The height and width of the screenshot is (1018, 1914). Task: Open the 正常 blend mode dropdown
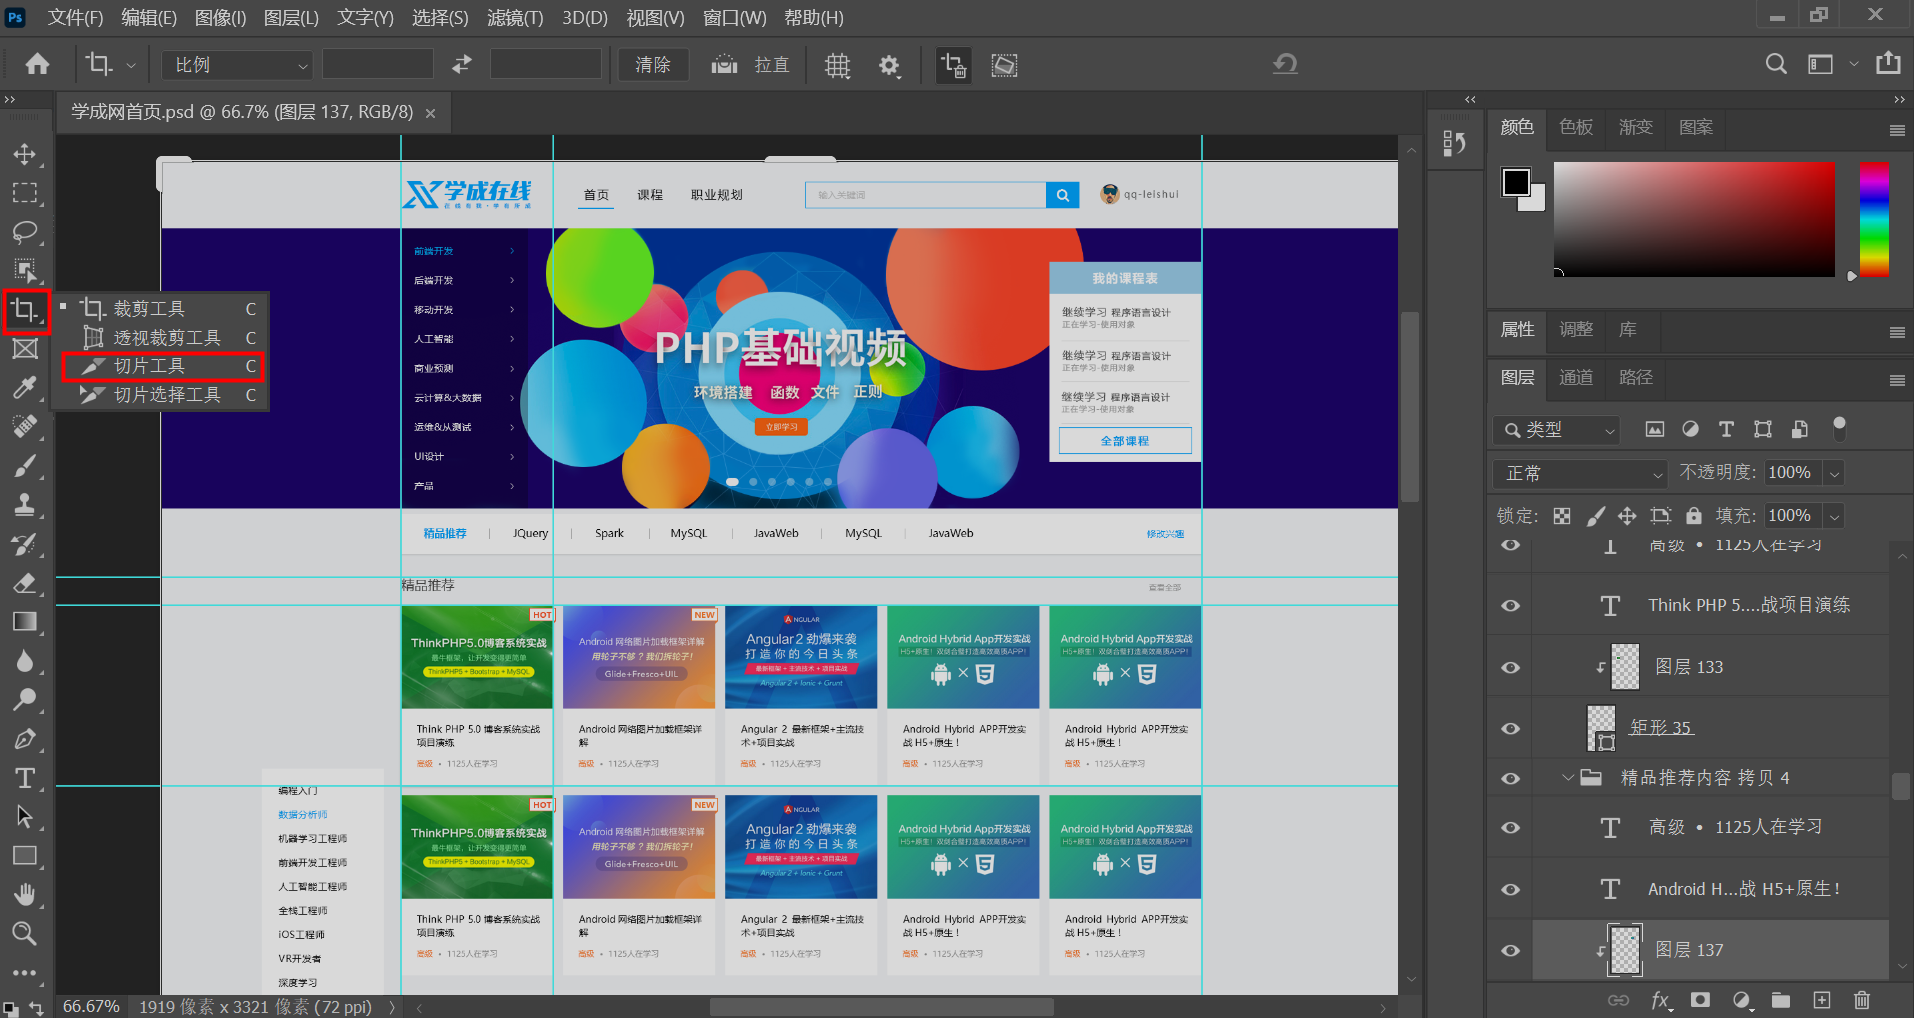tap(1580, 473)
